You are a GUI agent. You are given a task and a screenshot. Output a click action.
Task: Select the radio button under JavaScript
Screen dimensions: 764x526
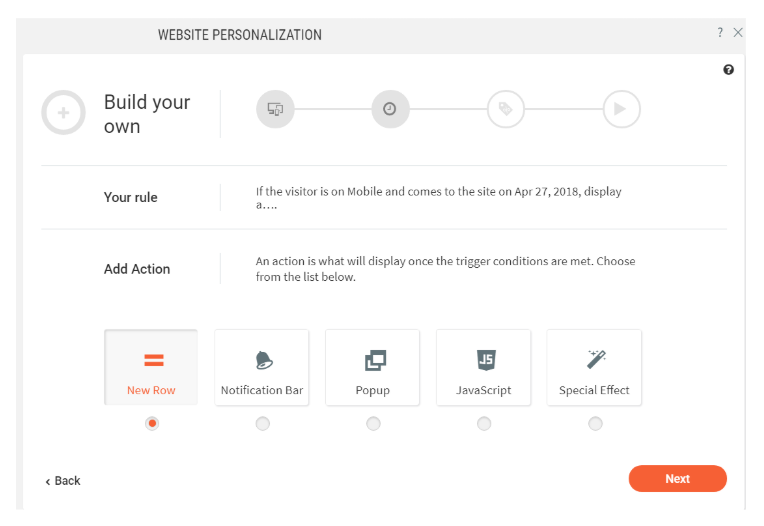(484, 423)
